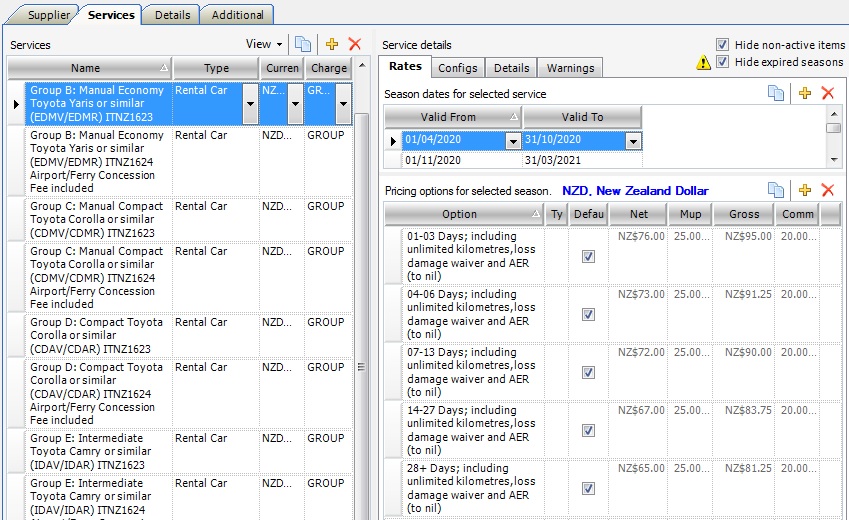The width and height of the screenshot is (849, 520).
Task: Add a new pricing option
Action: (804, 190)
